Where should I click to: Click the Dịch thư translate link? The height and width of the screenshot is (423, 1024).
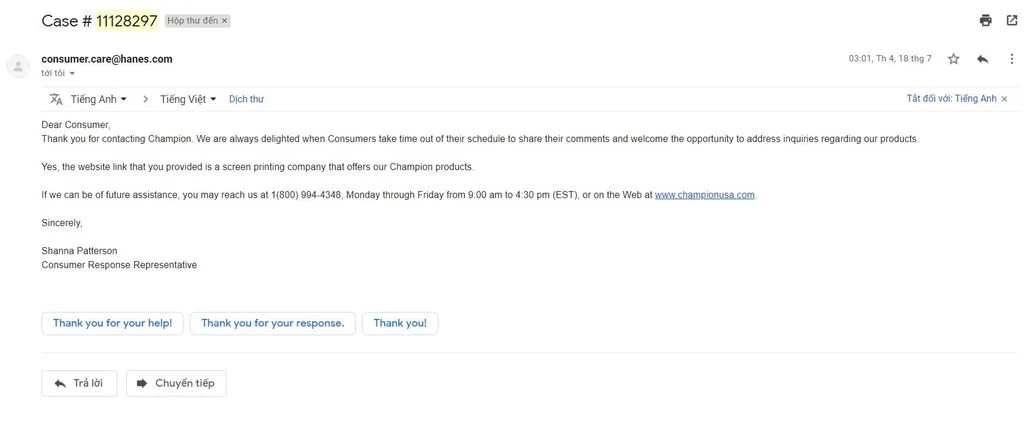coord(246,99)
